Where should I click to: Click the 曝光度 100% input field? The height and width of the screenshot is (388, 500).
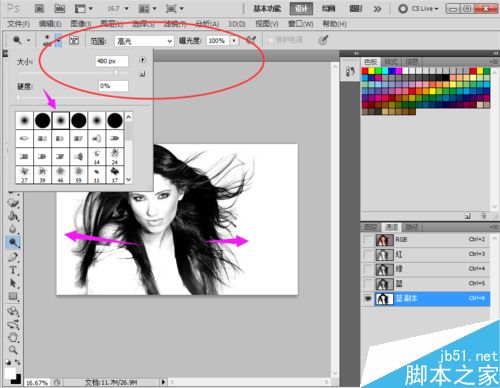click(217, 41)
